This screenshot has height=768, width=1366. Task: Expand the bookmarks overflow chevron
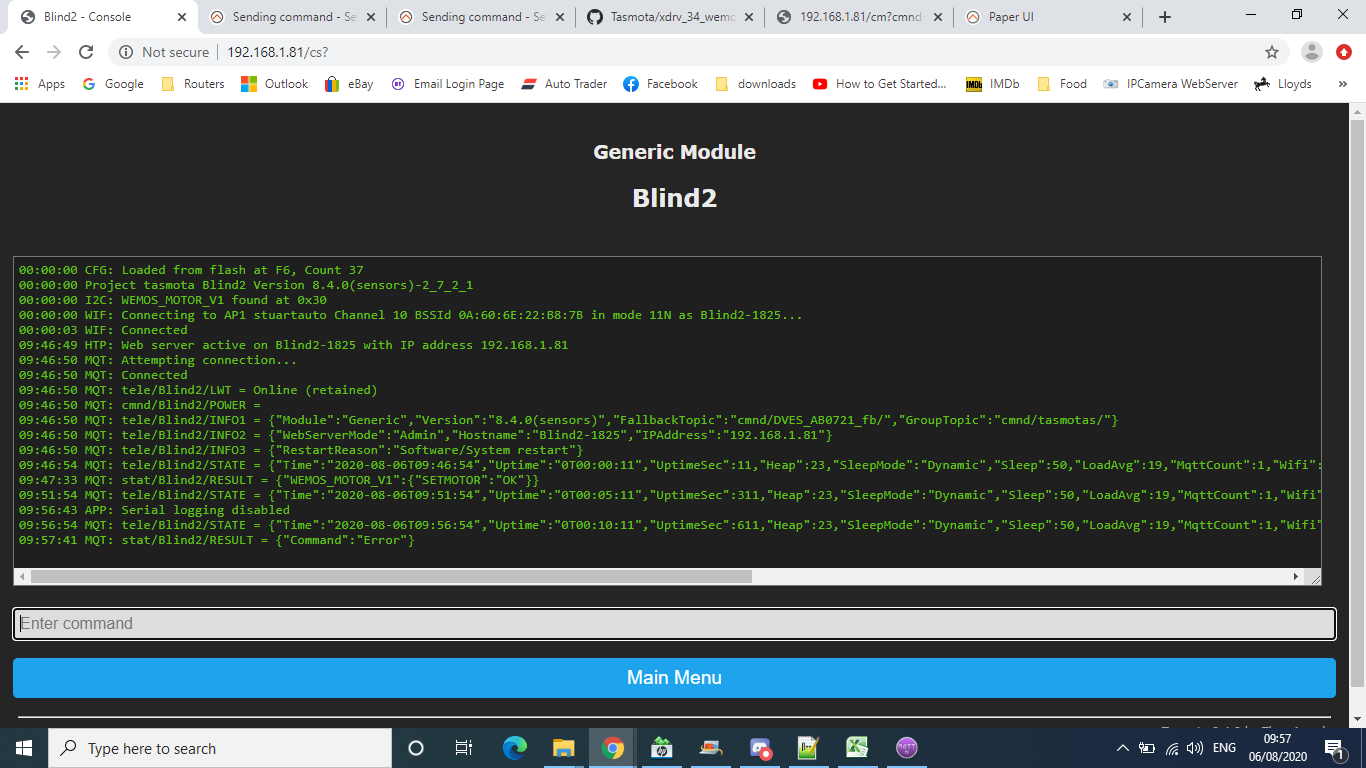[x=1344, y=84]
